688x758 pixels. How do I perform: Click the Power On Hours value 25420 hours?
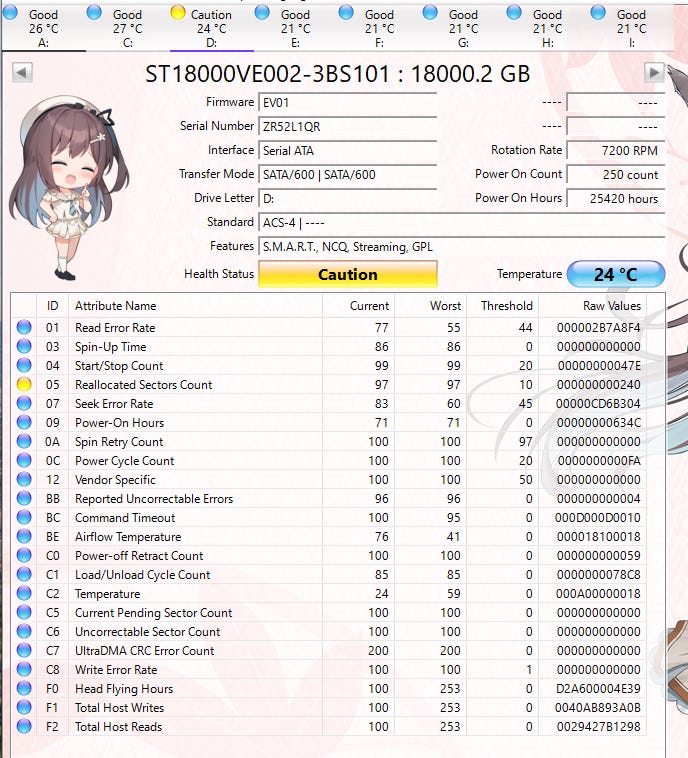coord(615,199)
